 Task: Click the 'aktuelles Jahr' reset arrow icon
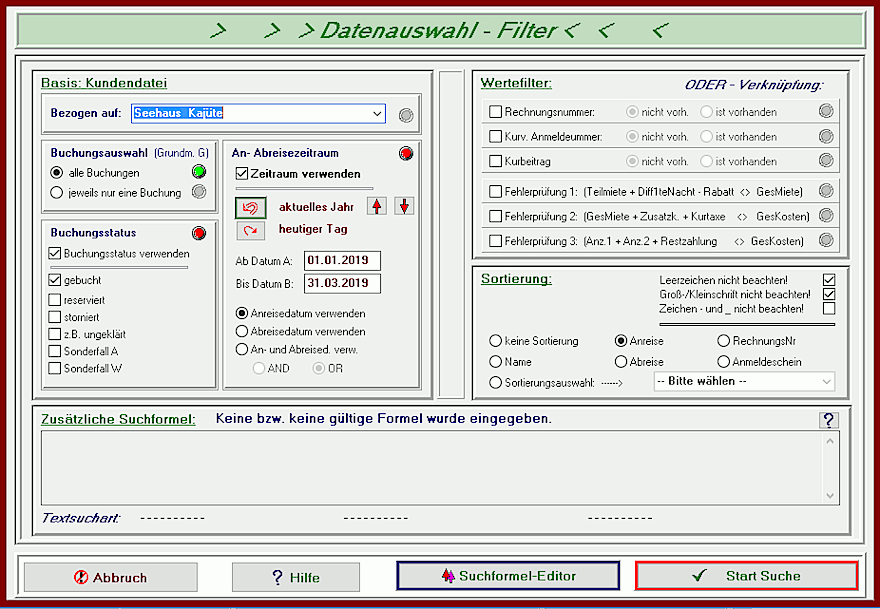(248, 207)
